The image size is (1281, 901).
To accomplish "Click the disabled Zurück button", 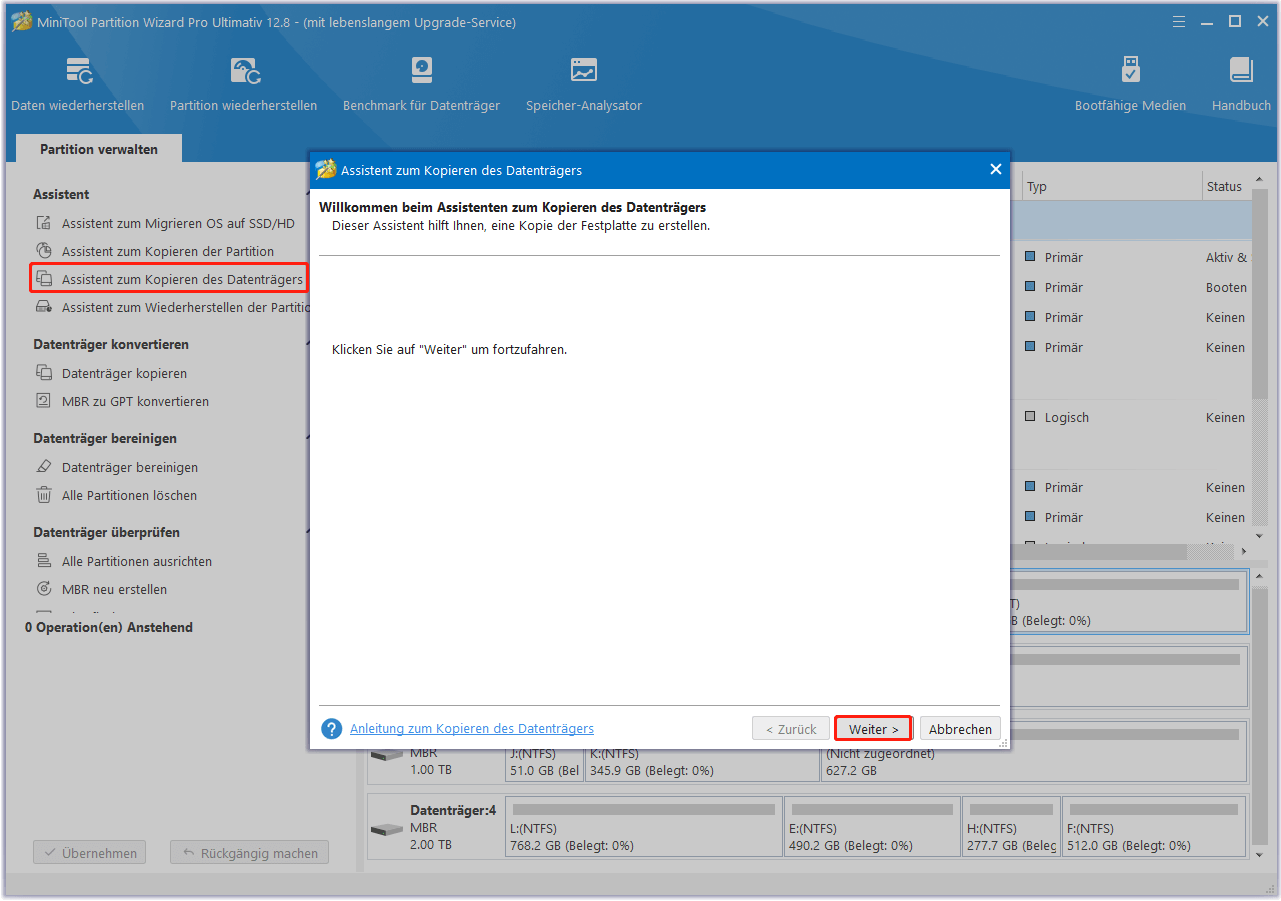I will [x=791, y=729].
